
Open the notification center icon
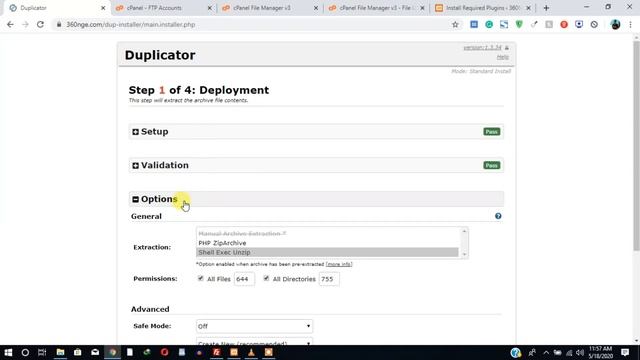click(x=625, y=352)
